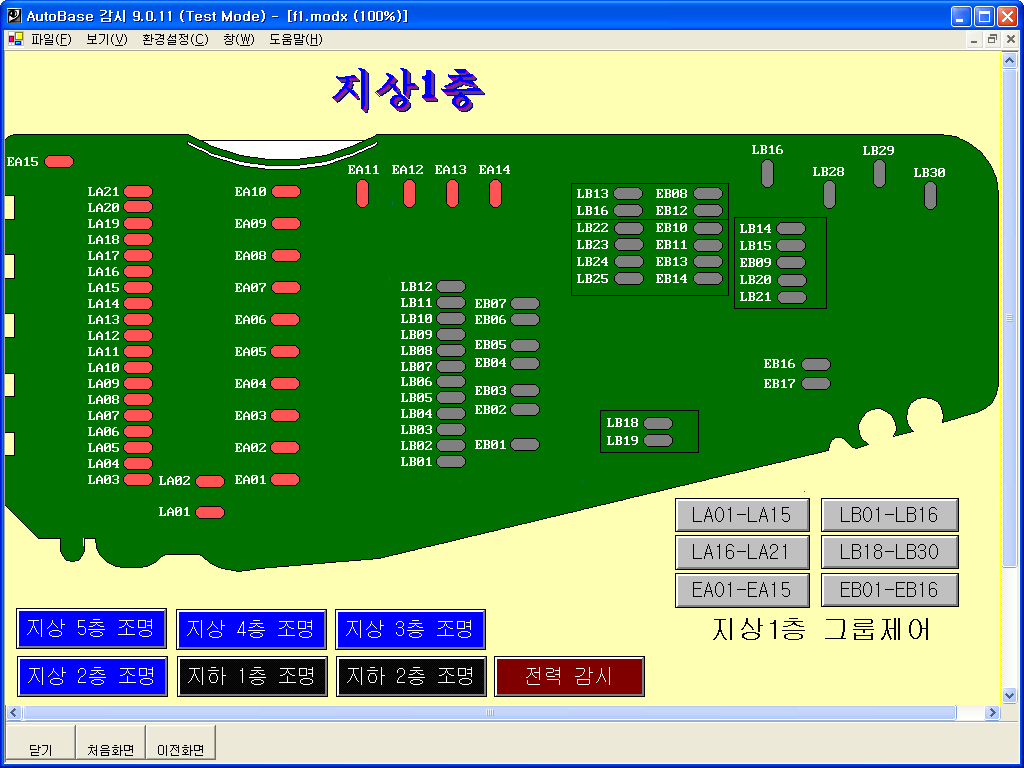
Task: Click the LB16 vertical lamp indicator
Action: (768, 173)
